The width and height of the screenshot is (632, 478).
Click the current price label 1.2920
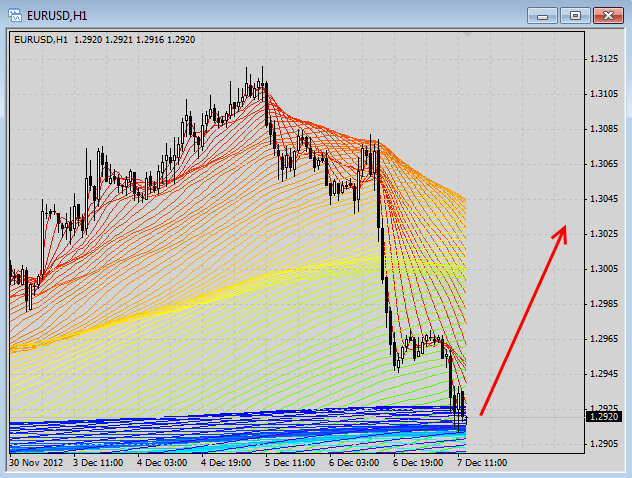point(604,416)
